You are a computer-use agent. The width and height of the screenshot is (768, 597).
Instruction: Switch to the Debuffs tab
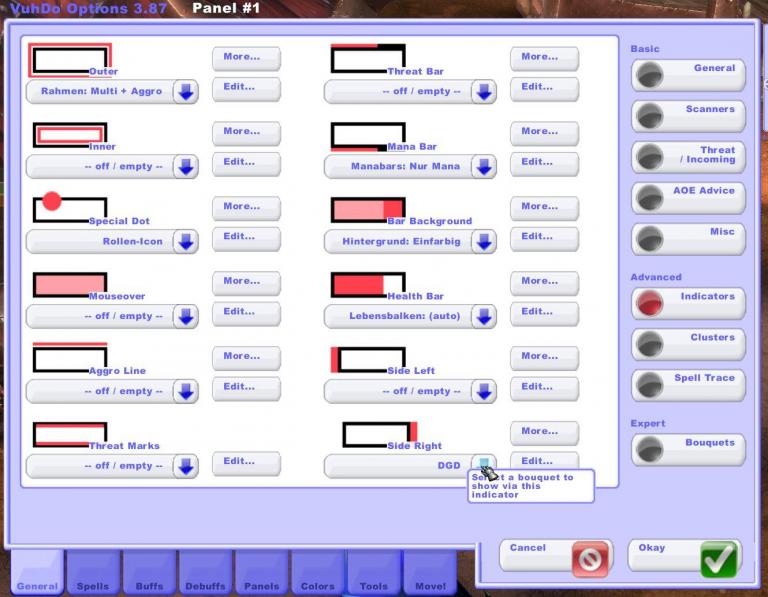pyautogui.click(x=205, y=573)
